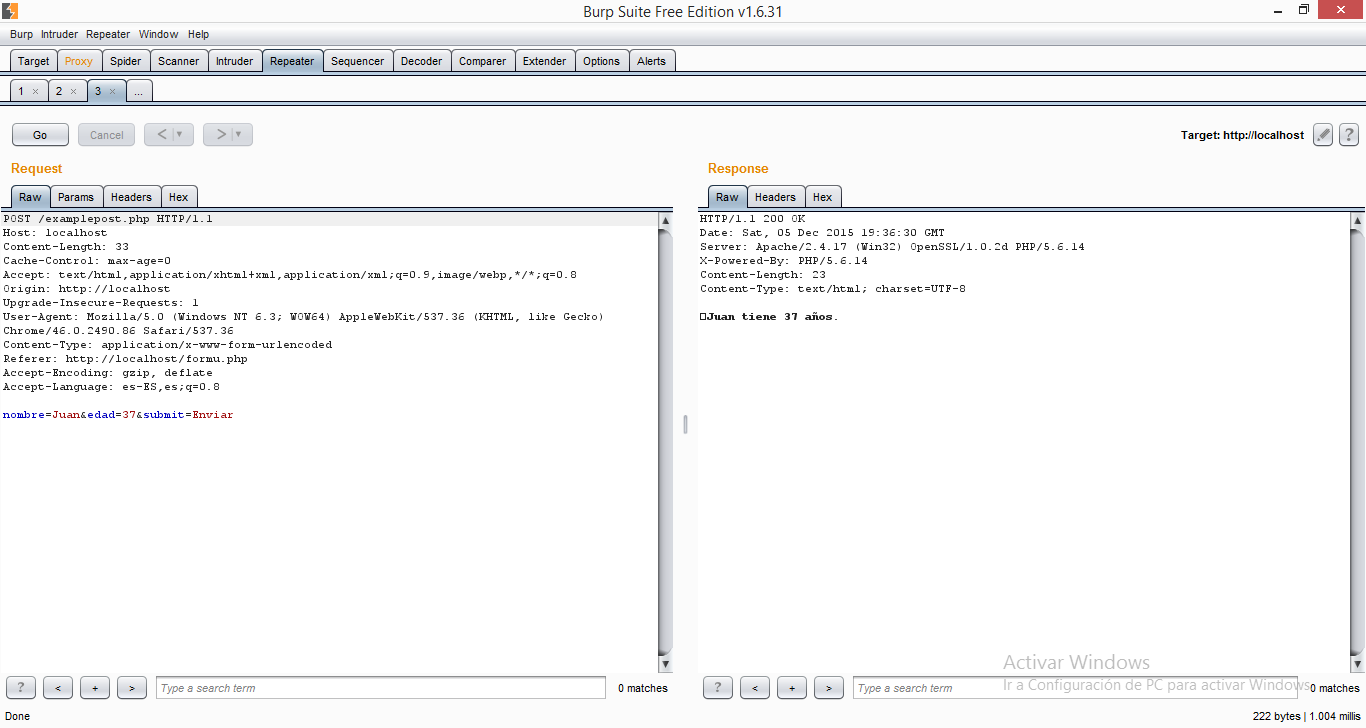The height and width of the screenshot is (728, 1366).
Task: Switch to the Options tab
Action: (602, 61)
